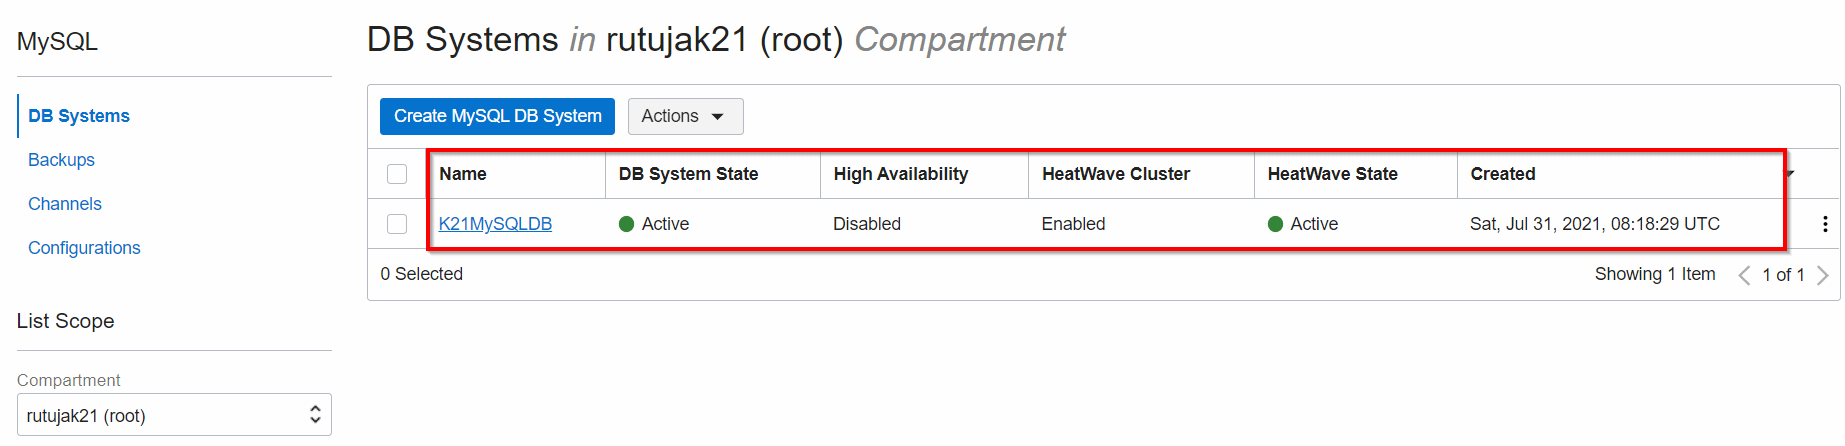The width and height of the screenshot is (1845, 446).
Task: Click Create MySQL DB System button
Action: coord(497,116)
